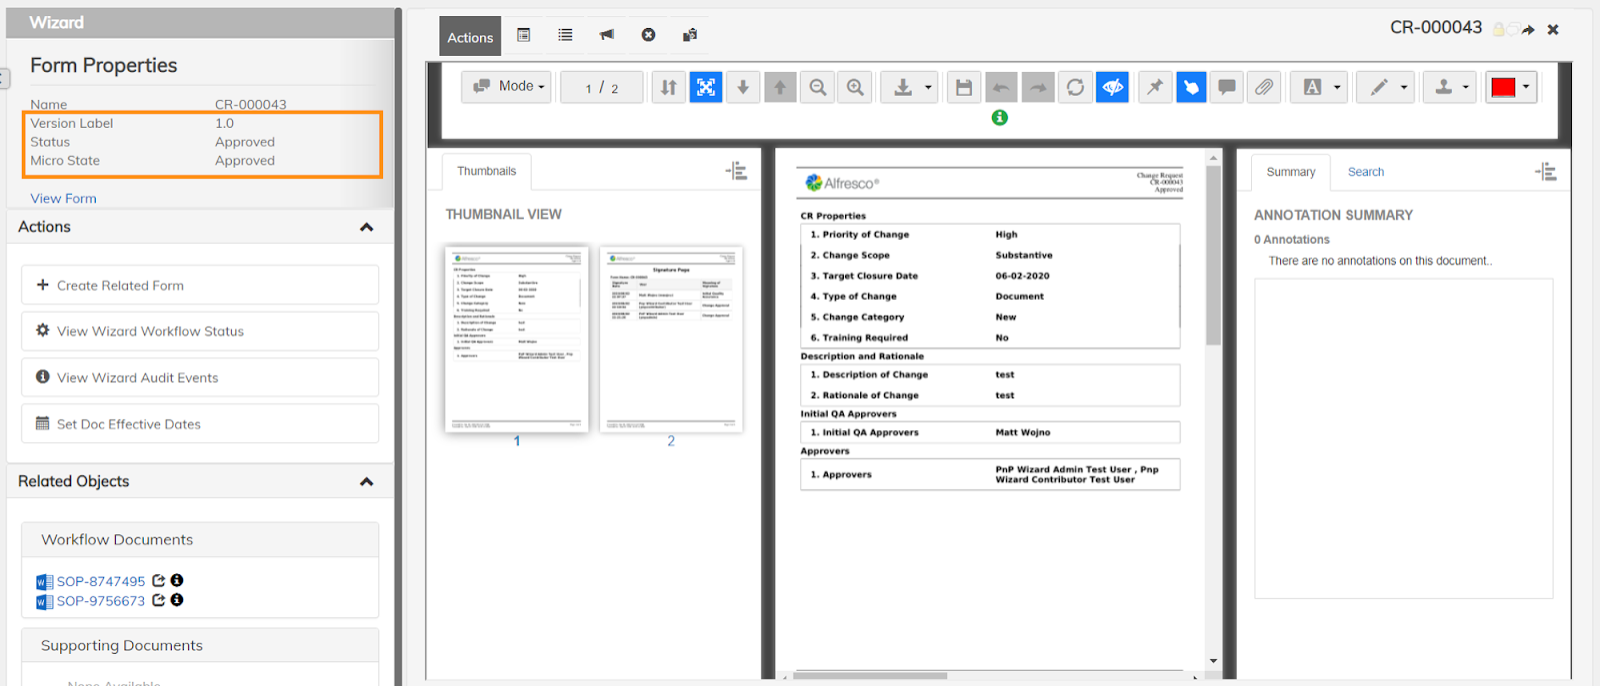
Task: Switch to the Search tab
Action: 1365,172
